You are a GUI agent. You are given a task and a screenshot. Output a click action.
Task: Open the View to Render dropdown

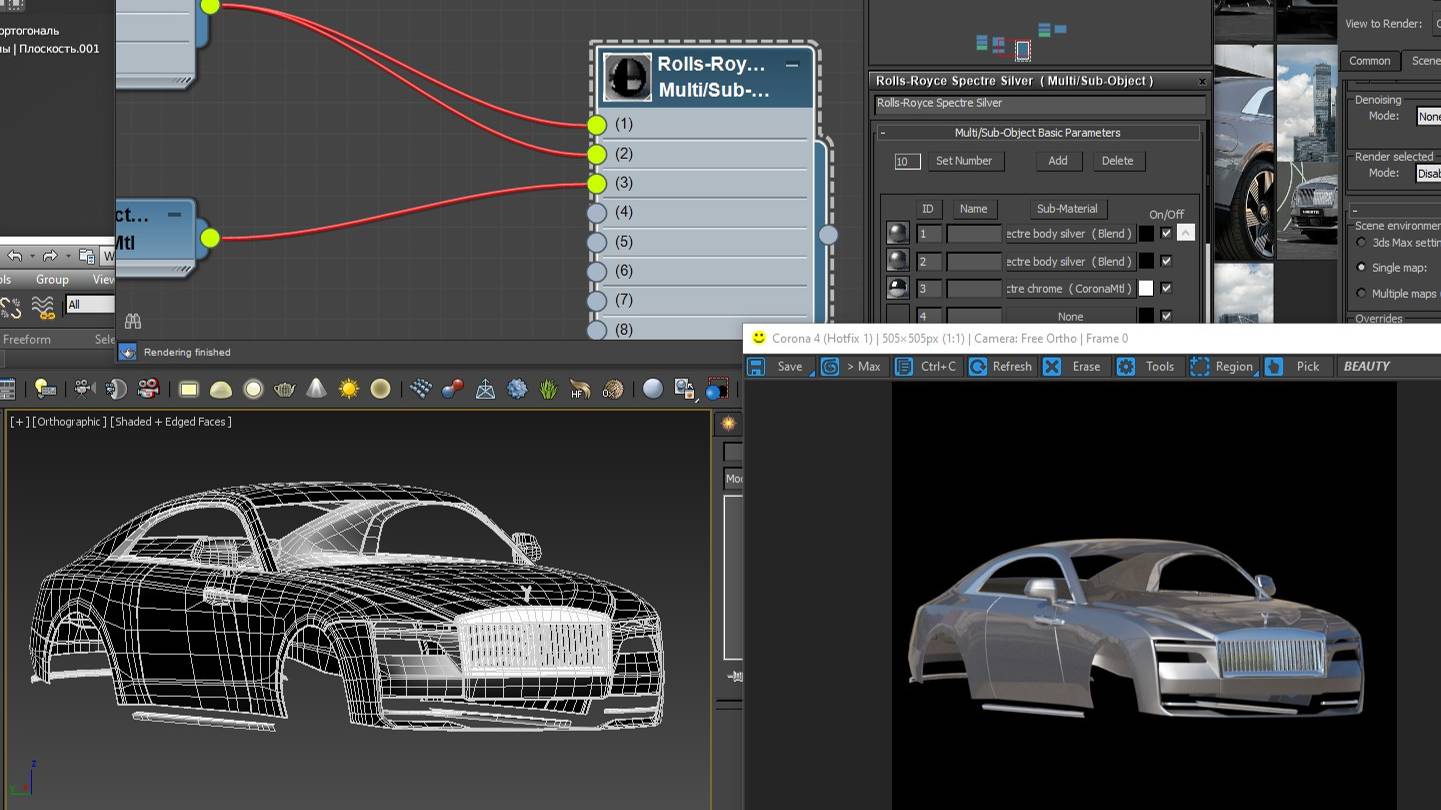coord(1438,24)
